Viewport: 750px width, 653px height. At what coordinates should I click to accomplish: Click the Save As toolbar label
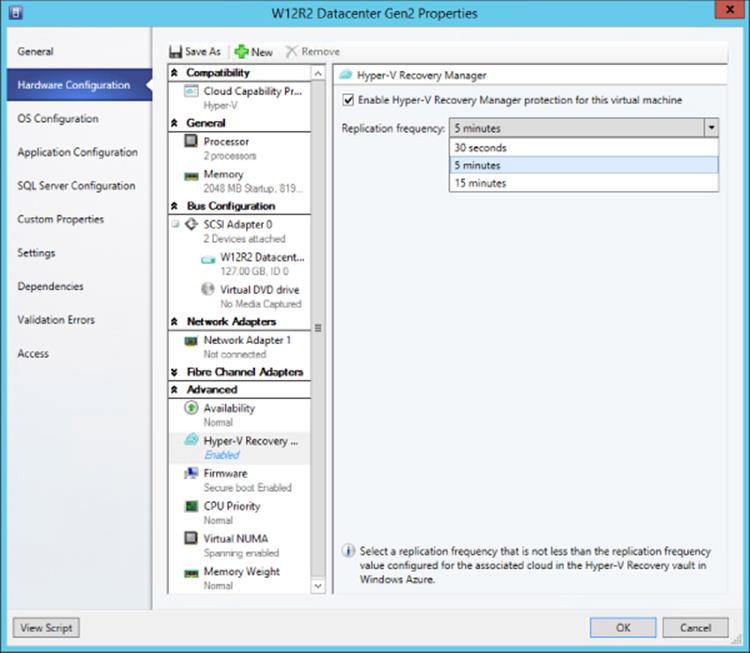(x=203, y=52)
